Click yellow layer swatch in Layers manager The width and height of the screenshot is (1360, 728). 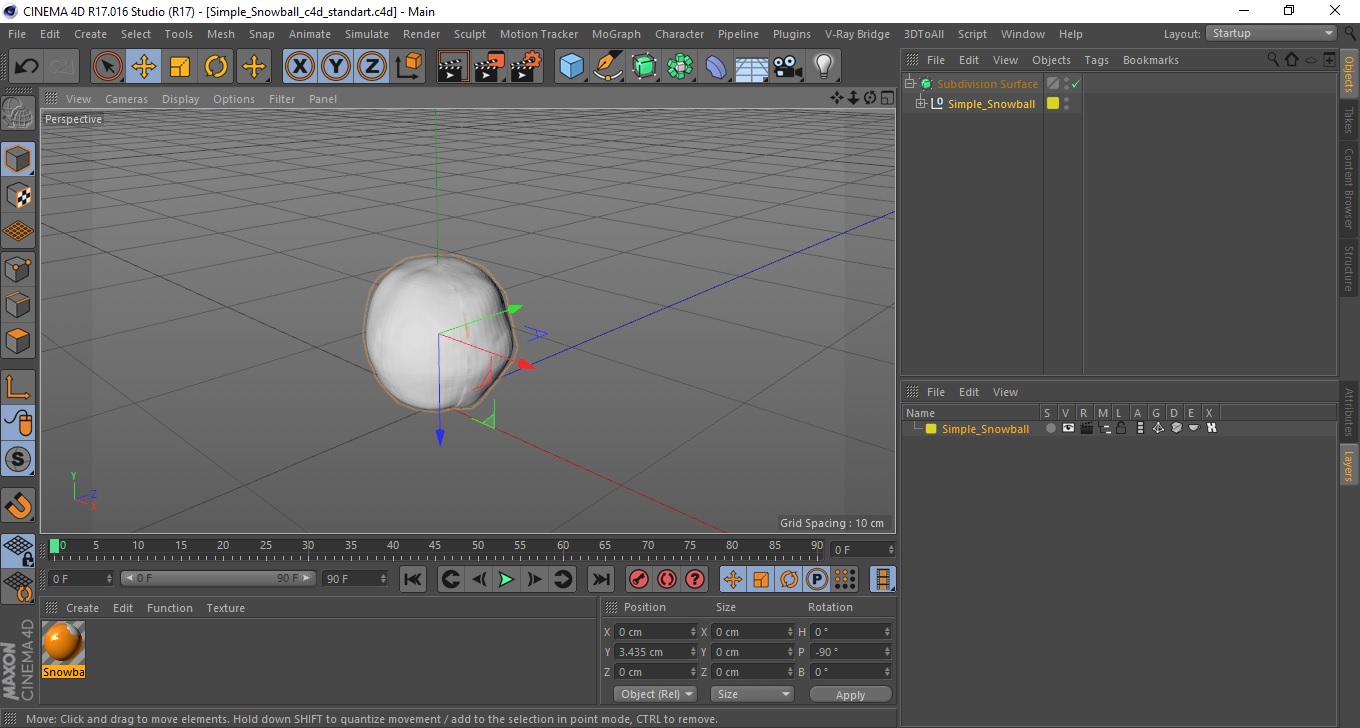[931, 429]
